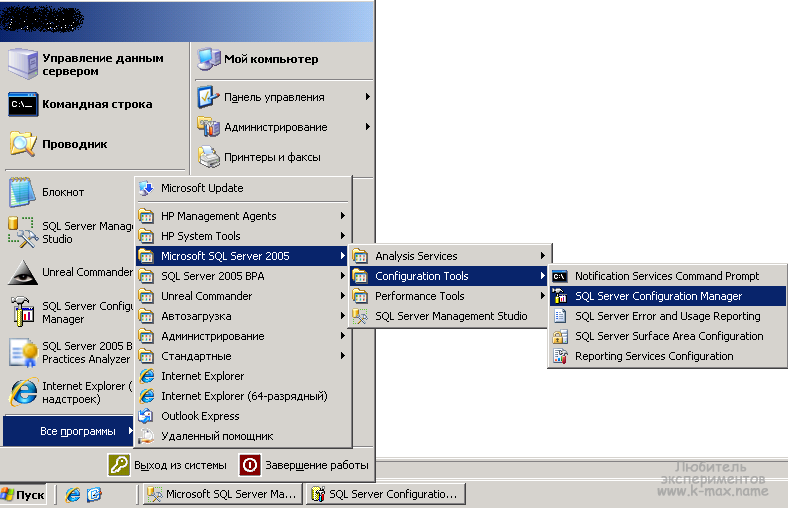Open Принтеры и факсы
This screenshot has height=508, width=788.
(x=283, y=157)
